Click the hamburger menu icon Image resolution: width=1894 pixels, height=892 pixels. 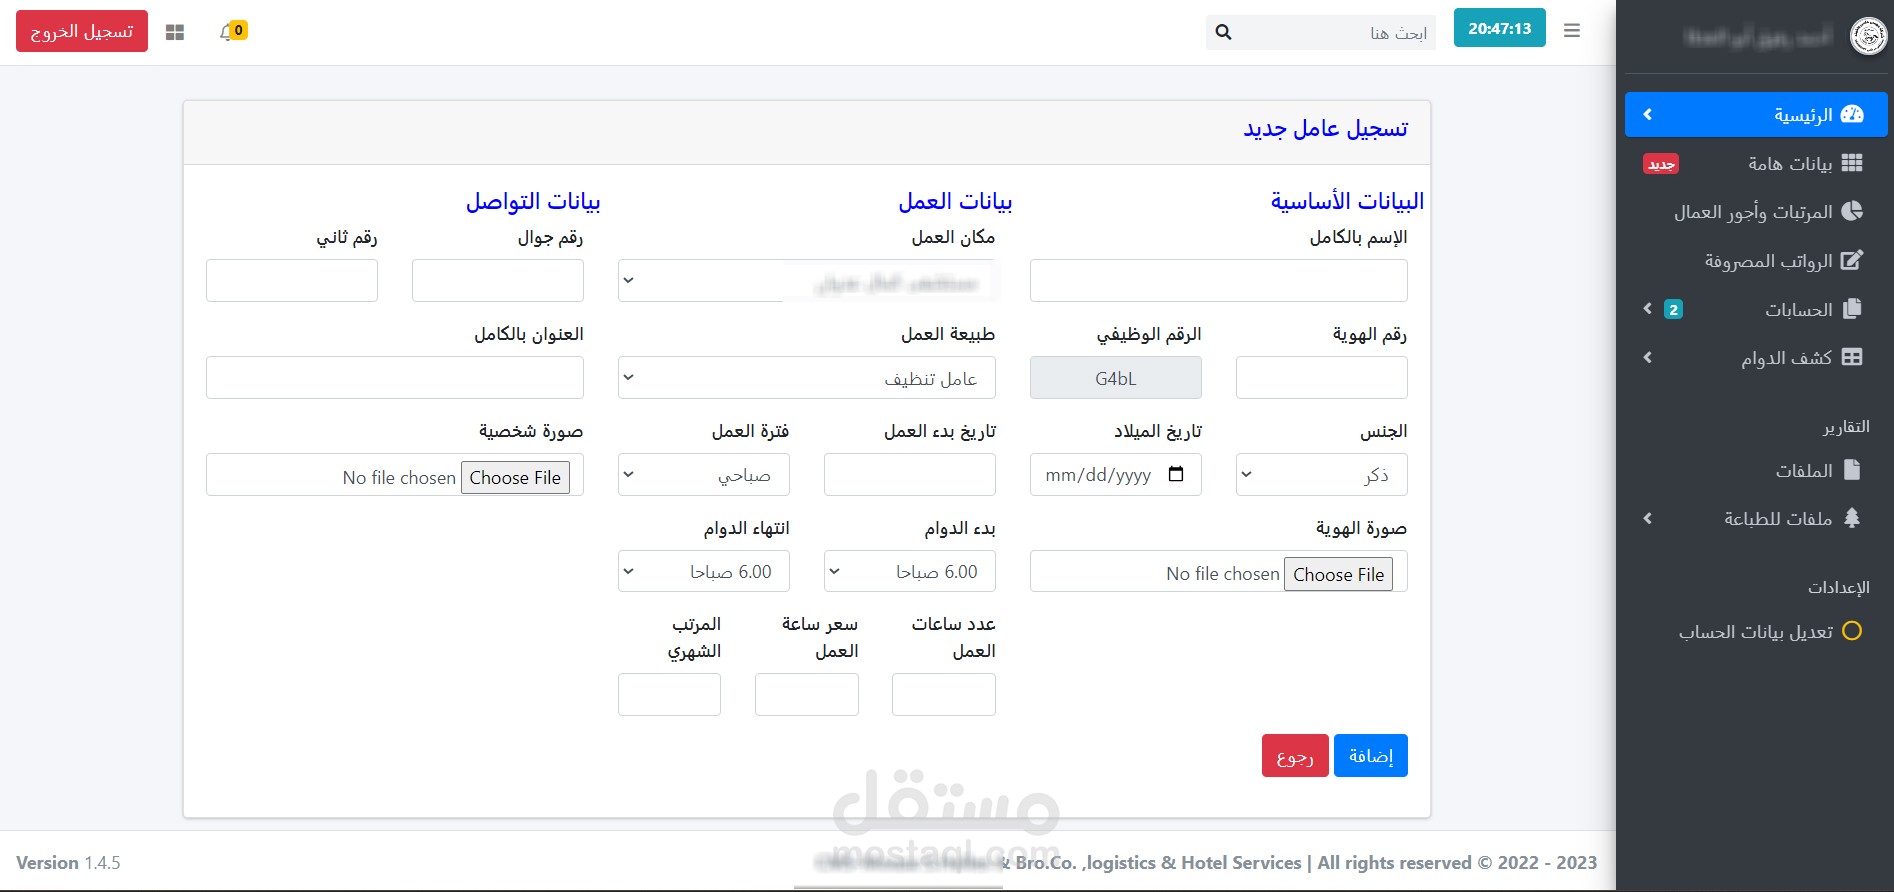1572,31
